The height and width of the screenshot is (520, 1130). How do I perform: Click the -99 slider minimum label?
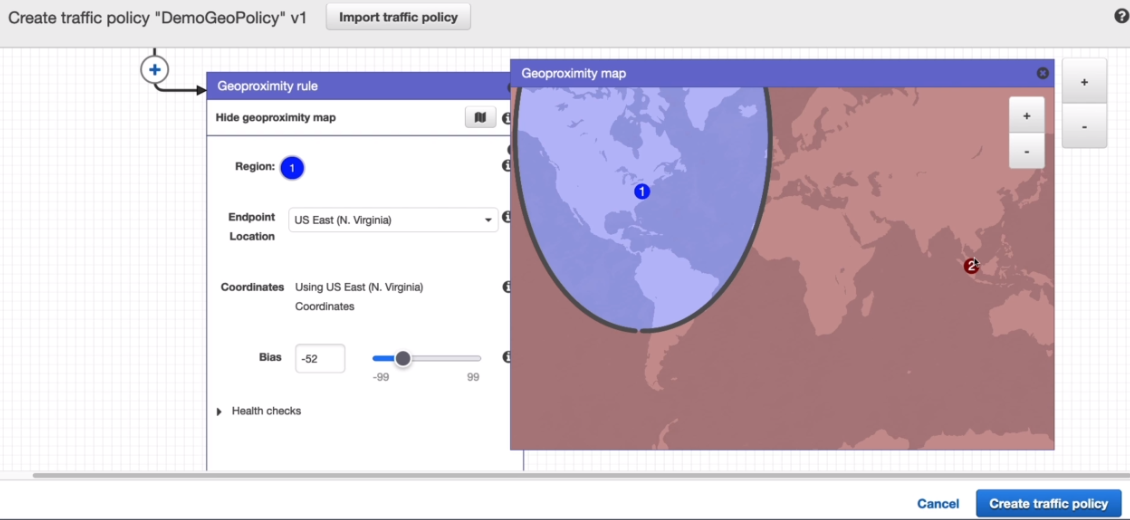pos(381,377)
